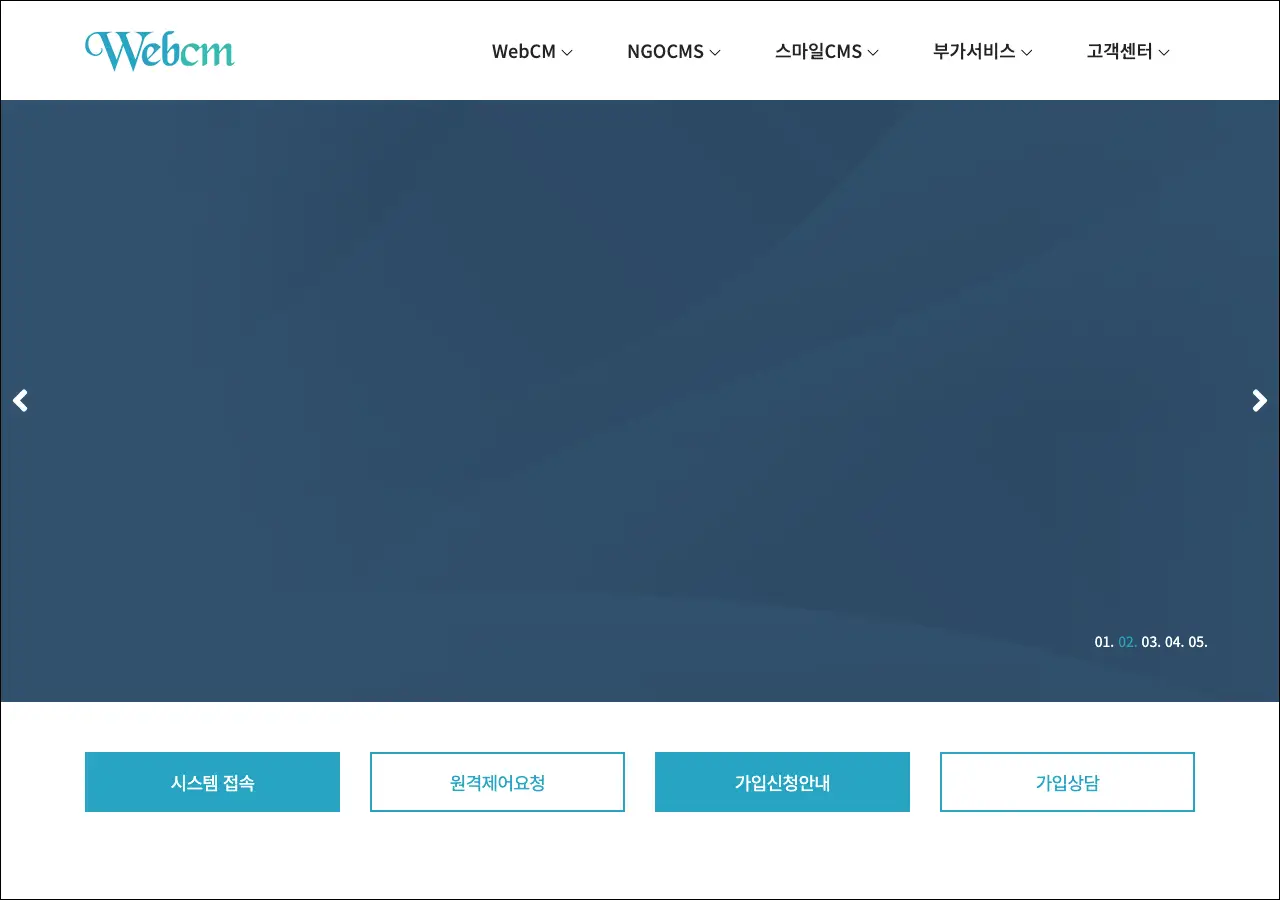Click the chevron arrow beside WebCM
The width and height of the screenshot is (1280, 900).
[x=567, y=53]
